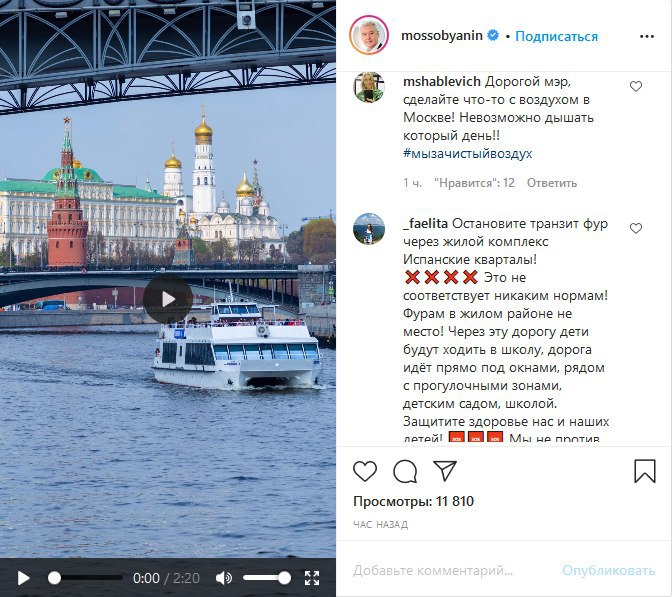Open hashtag #мызачистыйвоздух
The width and height of the screenshot is (672, 597).
[468, 153]
